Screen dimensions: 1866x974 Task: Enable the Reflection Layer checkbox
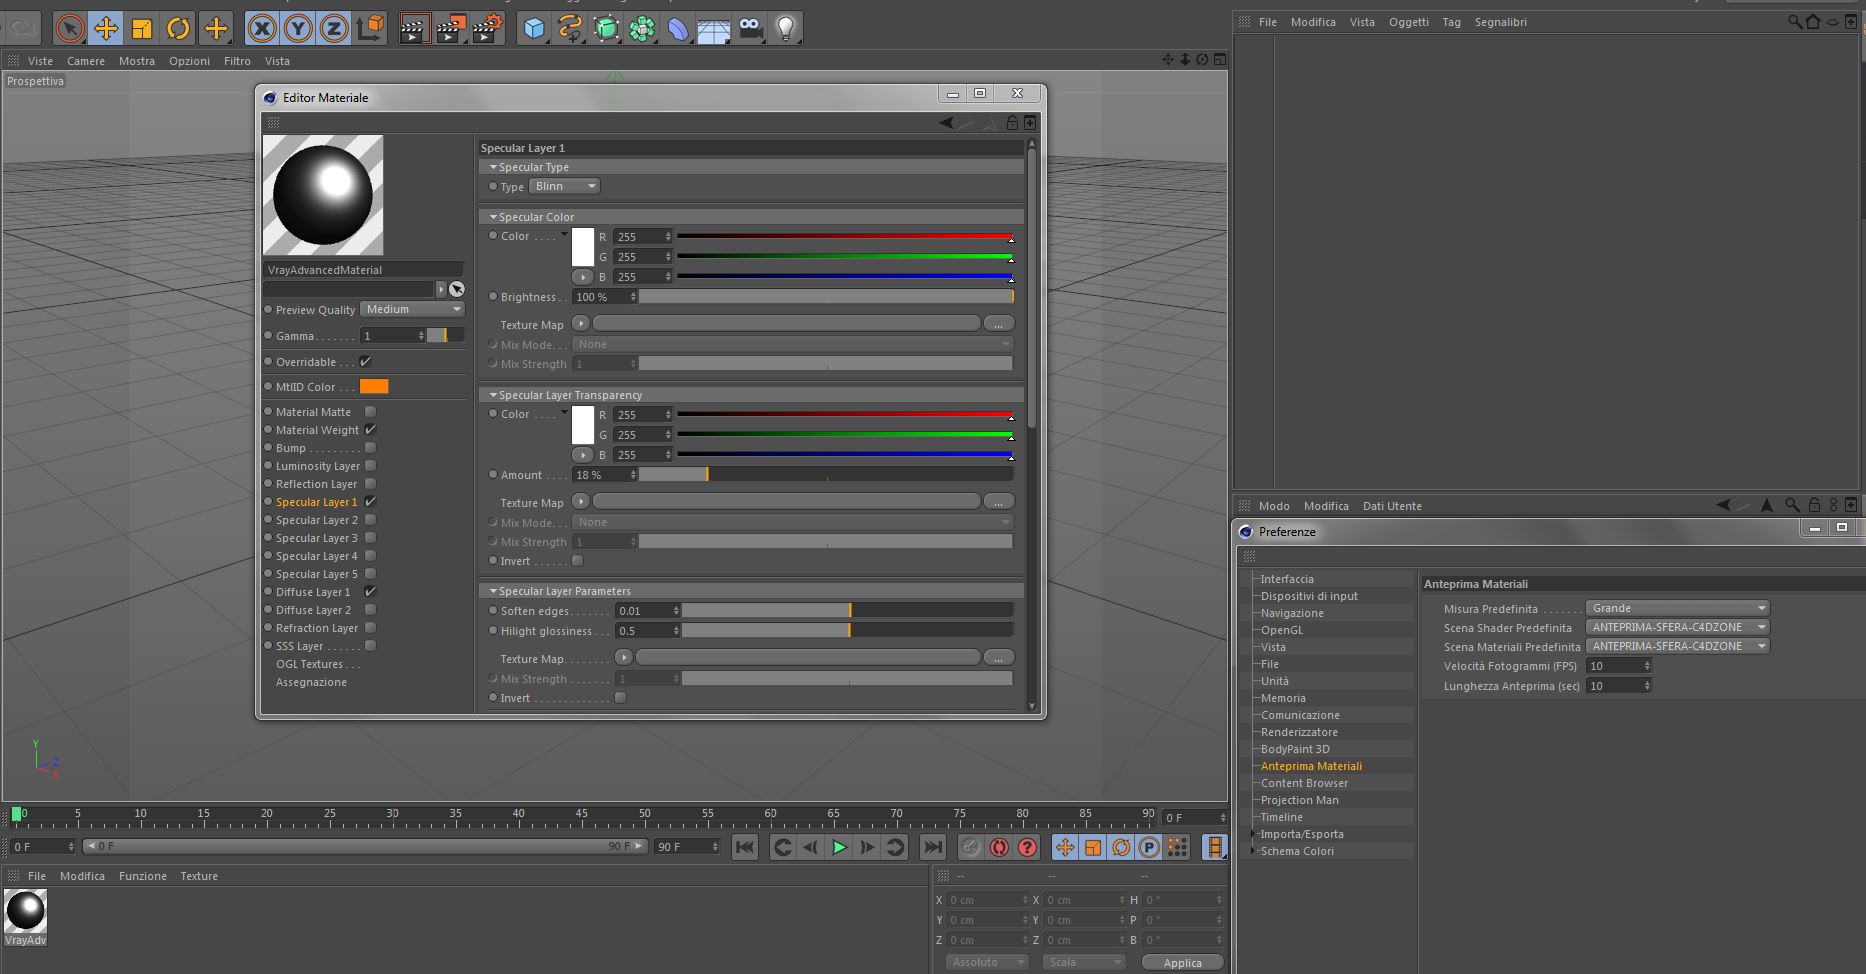click(x=370, y=484)
